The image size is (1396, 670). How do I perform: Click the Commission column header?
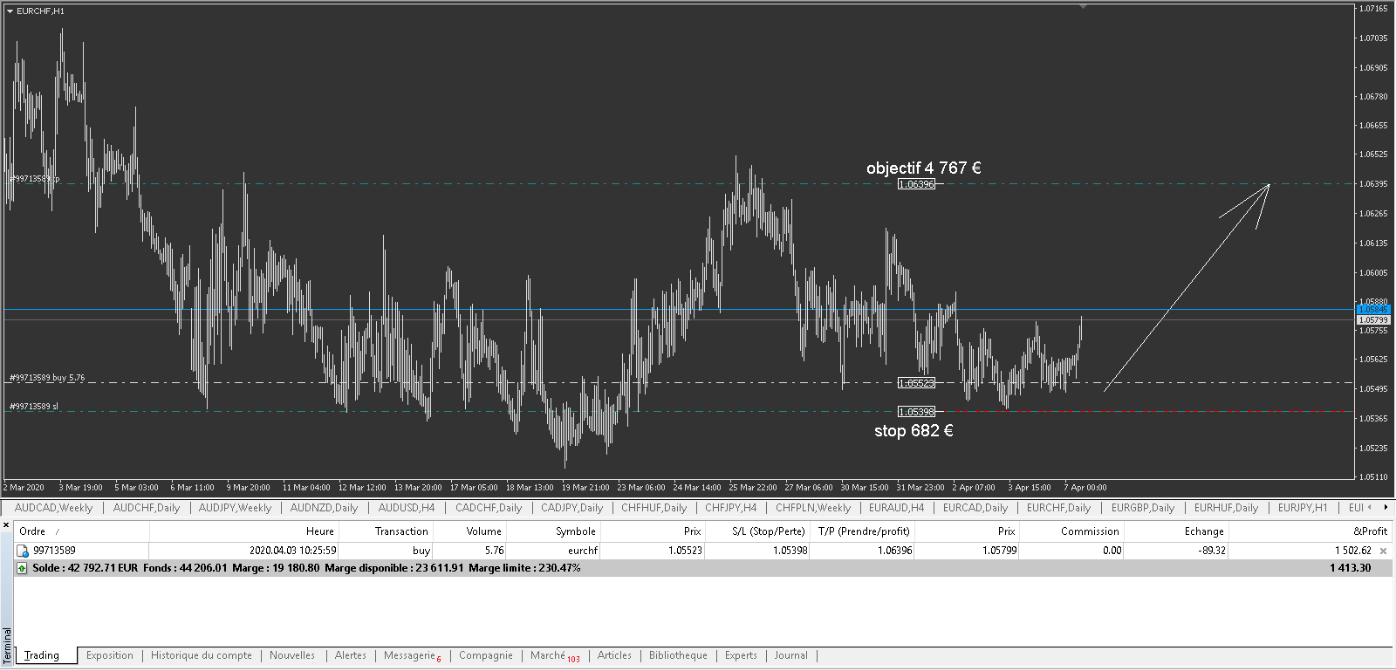(1073, 531)
